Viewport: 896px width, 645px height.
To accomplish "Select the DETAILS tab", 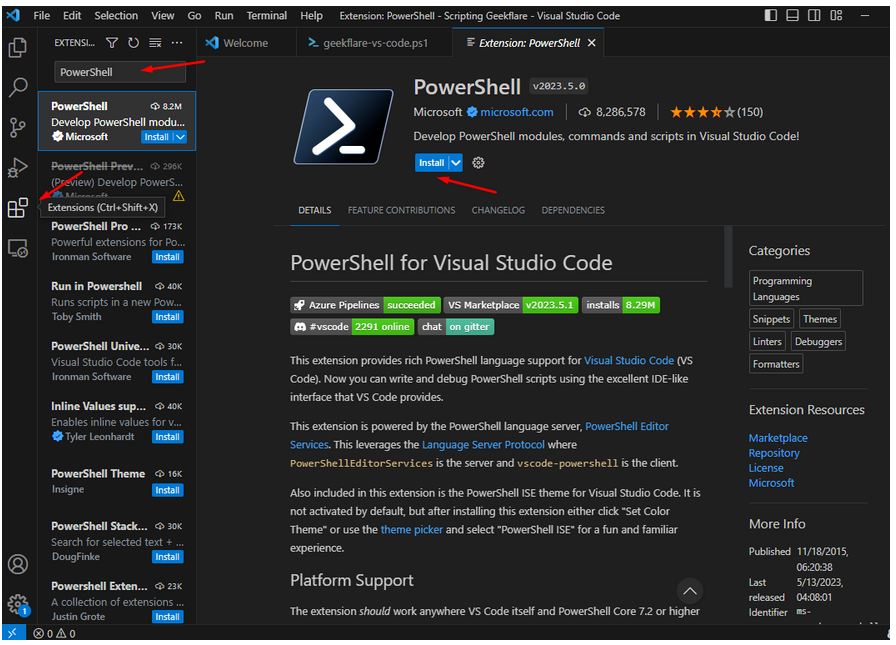I will point(315,210).
